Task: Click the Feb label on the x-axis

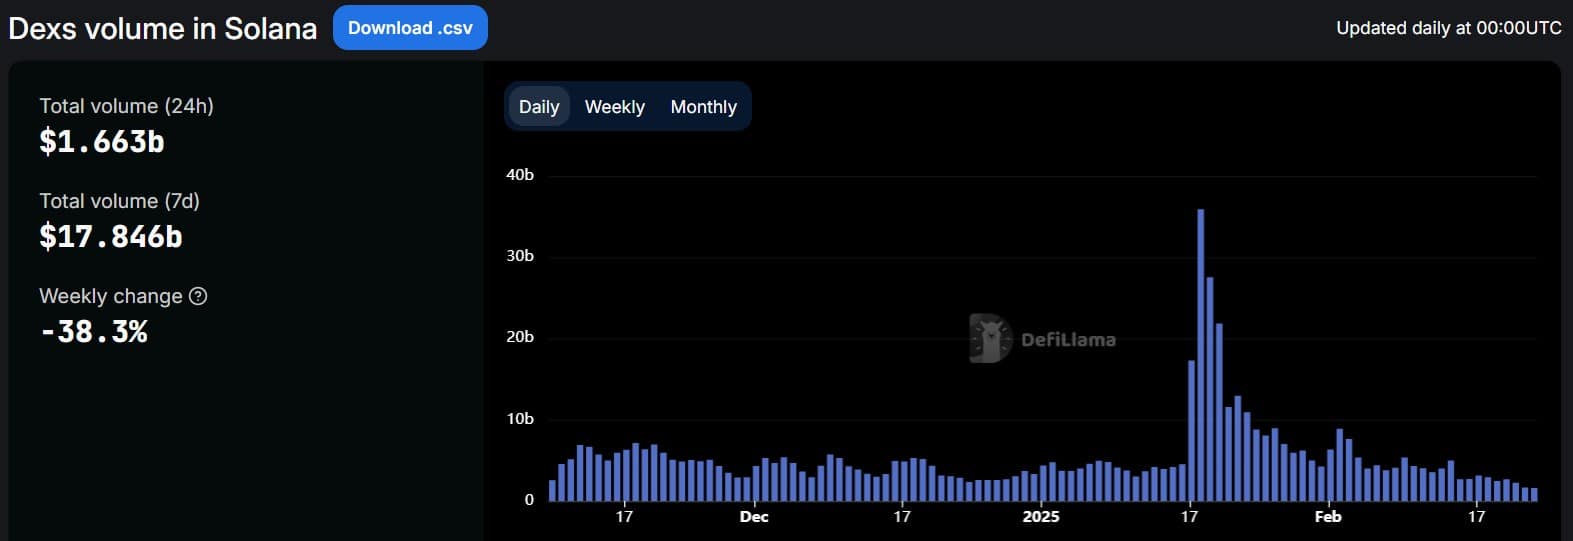Action: coord(1328,516)
